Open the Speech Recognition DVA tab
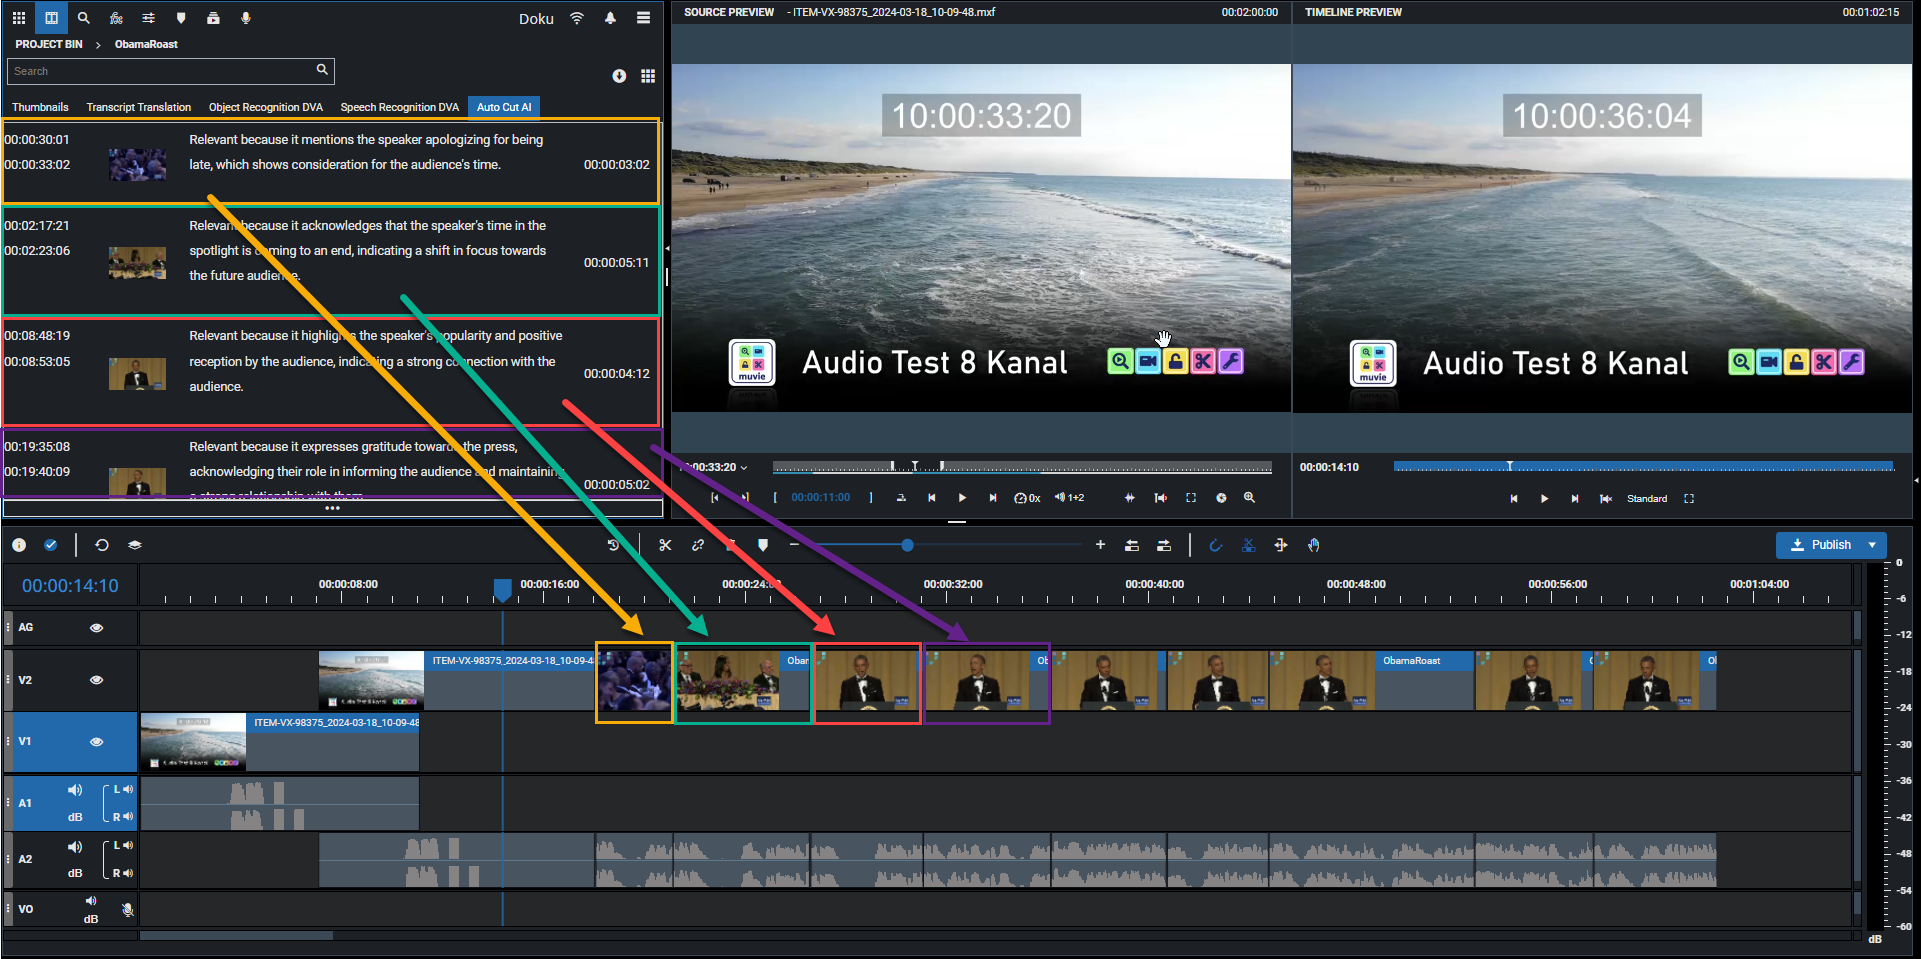This screenshot has width=1921, height=959. tap(399, 107)
